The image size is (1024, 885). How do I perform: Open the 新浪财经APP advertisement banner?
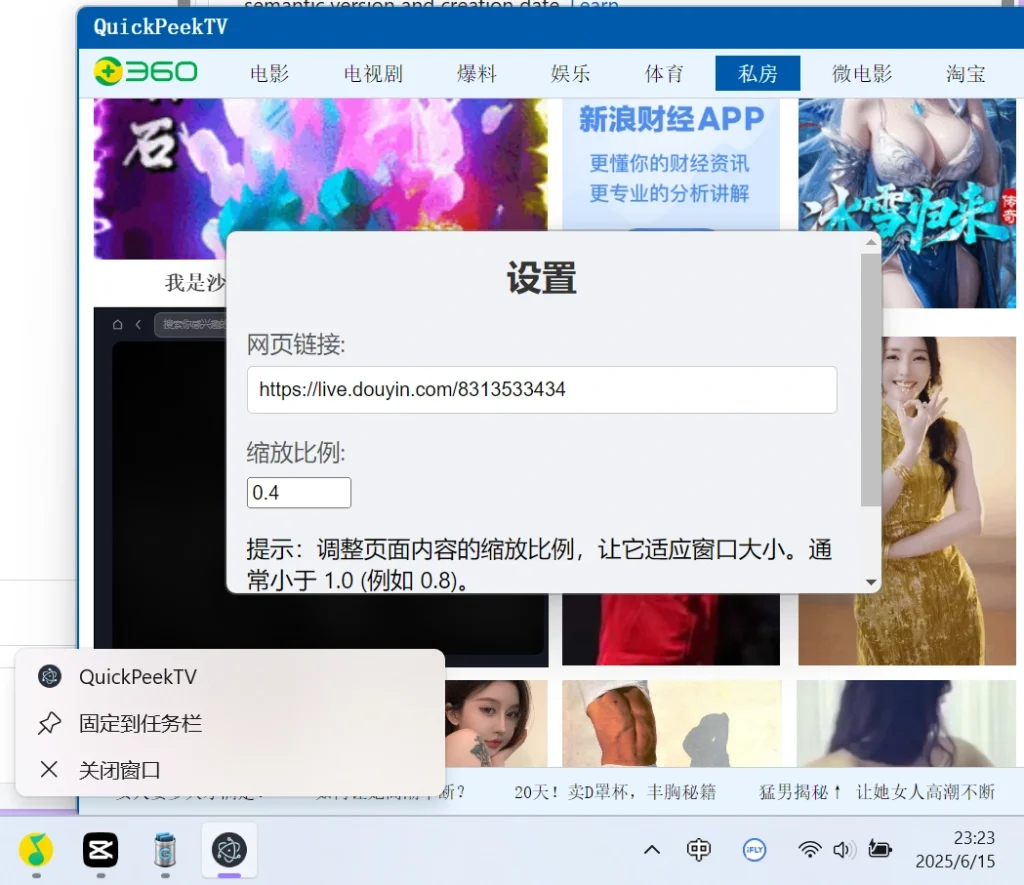click(x=671, y=165)
